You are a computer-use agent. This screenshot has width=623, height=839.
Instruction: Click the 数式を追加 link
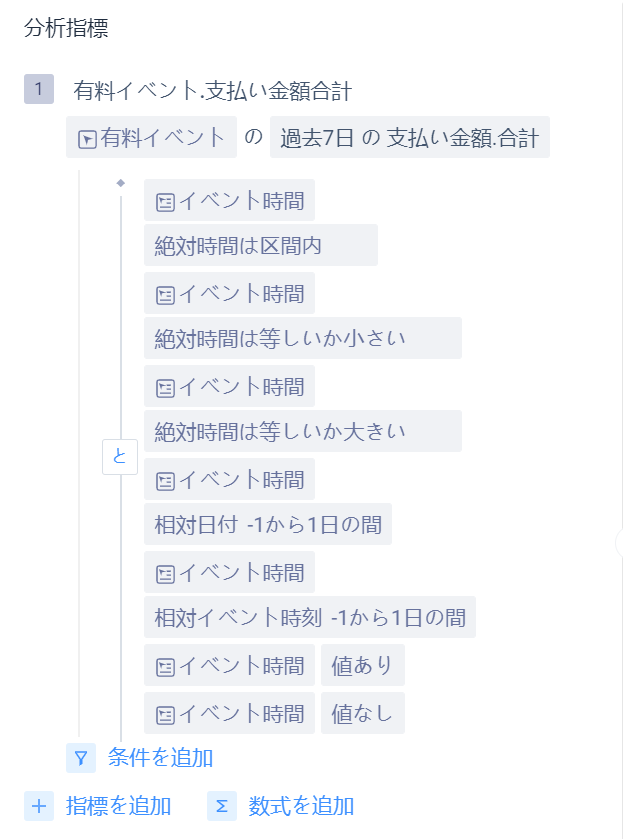click(301, 806)
